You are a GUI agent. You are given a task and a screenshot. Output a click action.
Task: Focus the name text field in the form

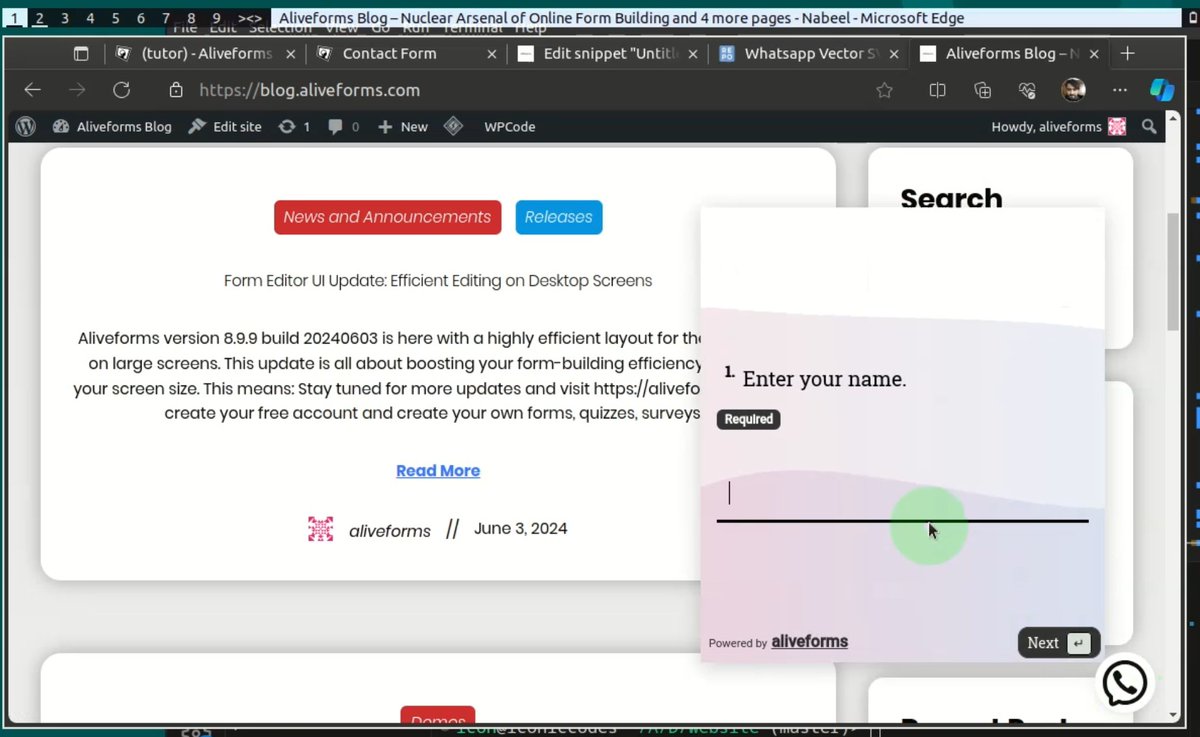point(902,496)
